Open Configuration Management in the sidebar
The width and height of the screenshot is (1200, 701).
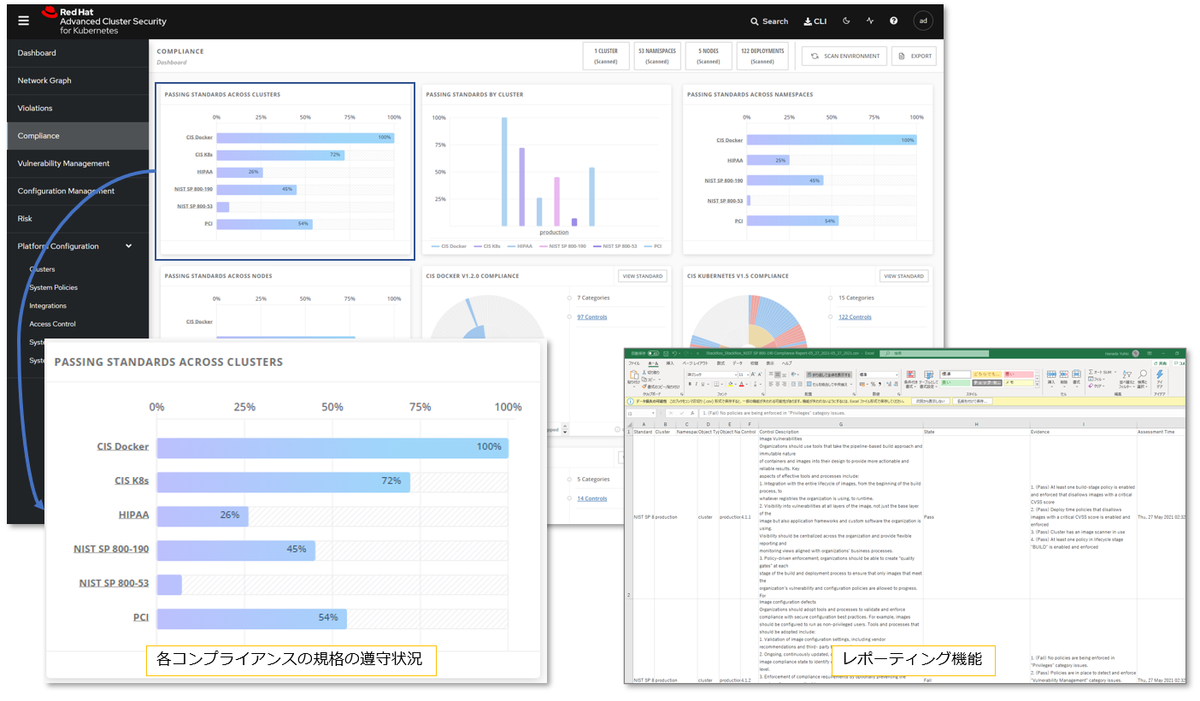pos(65,191)
